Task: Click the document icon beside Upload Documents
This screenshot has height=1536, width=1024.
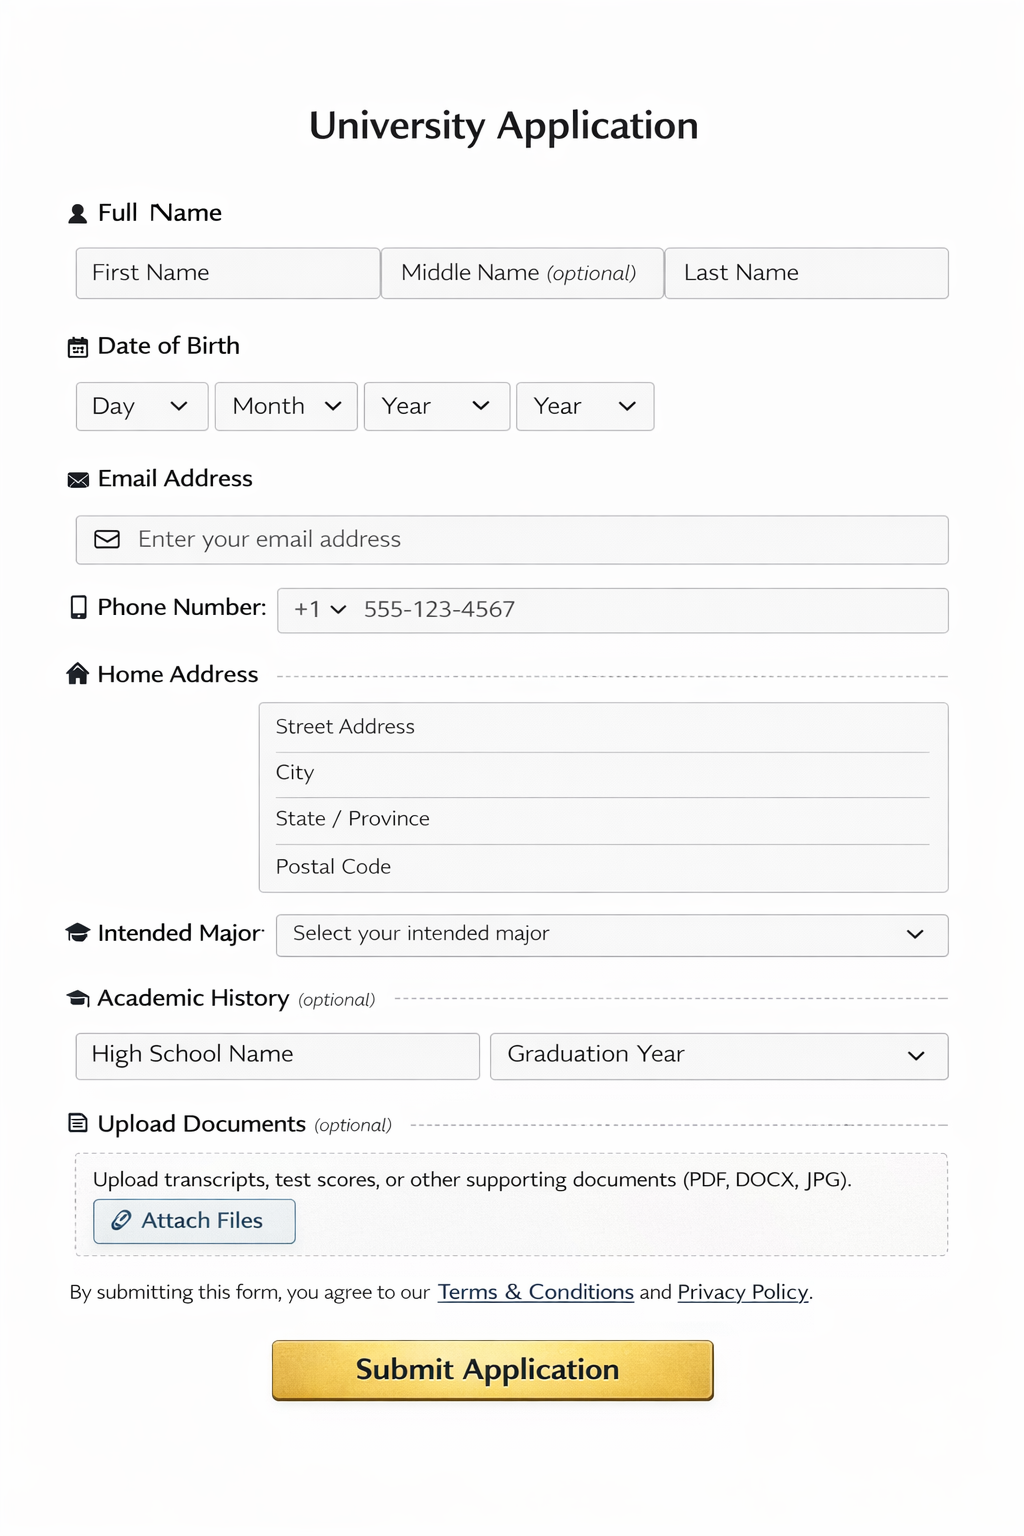Action: 78,1123
